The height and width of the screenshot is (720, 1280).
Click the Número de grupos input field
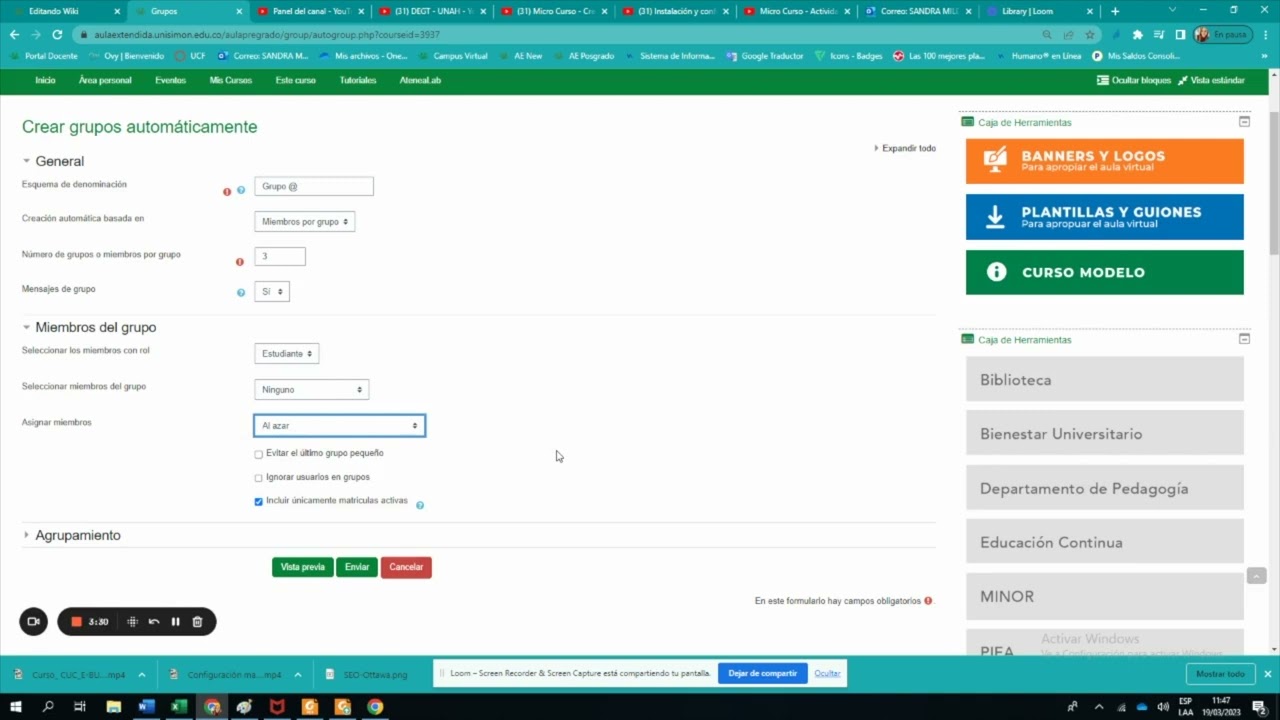[280, 256]
